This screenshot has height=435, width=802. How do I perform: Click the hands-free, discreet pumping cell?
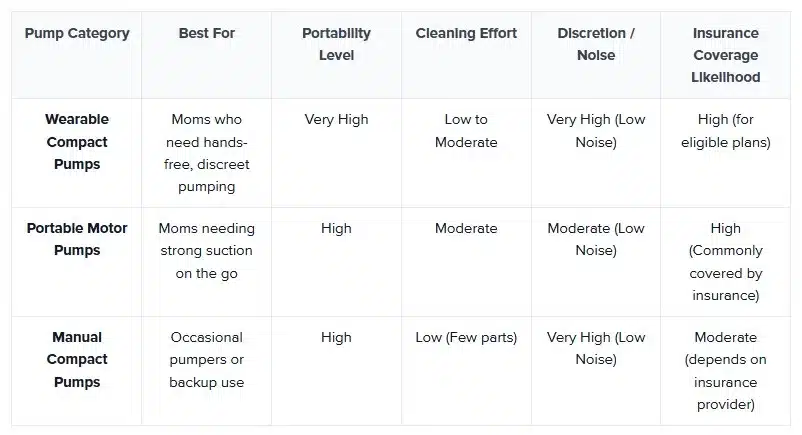(206, 153)
